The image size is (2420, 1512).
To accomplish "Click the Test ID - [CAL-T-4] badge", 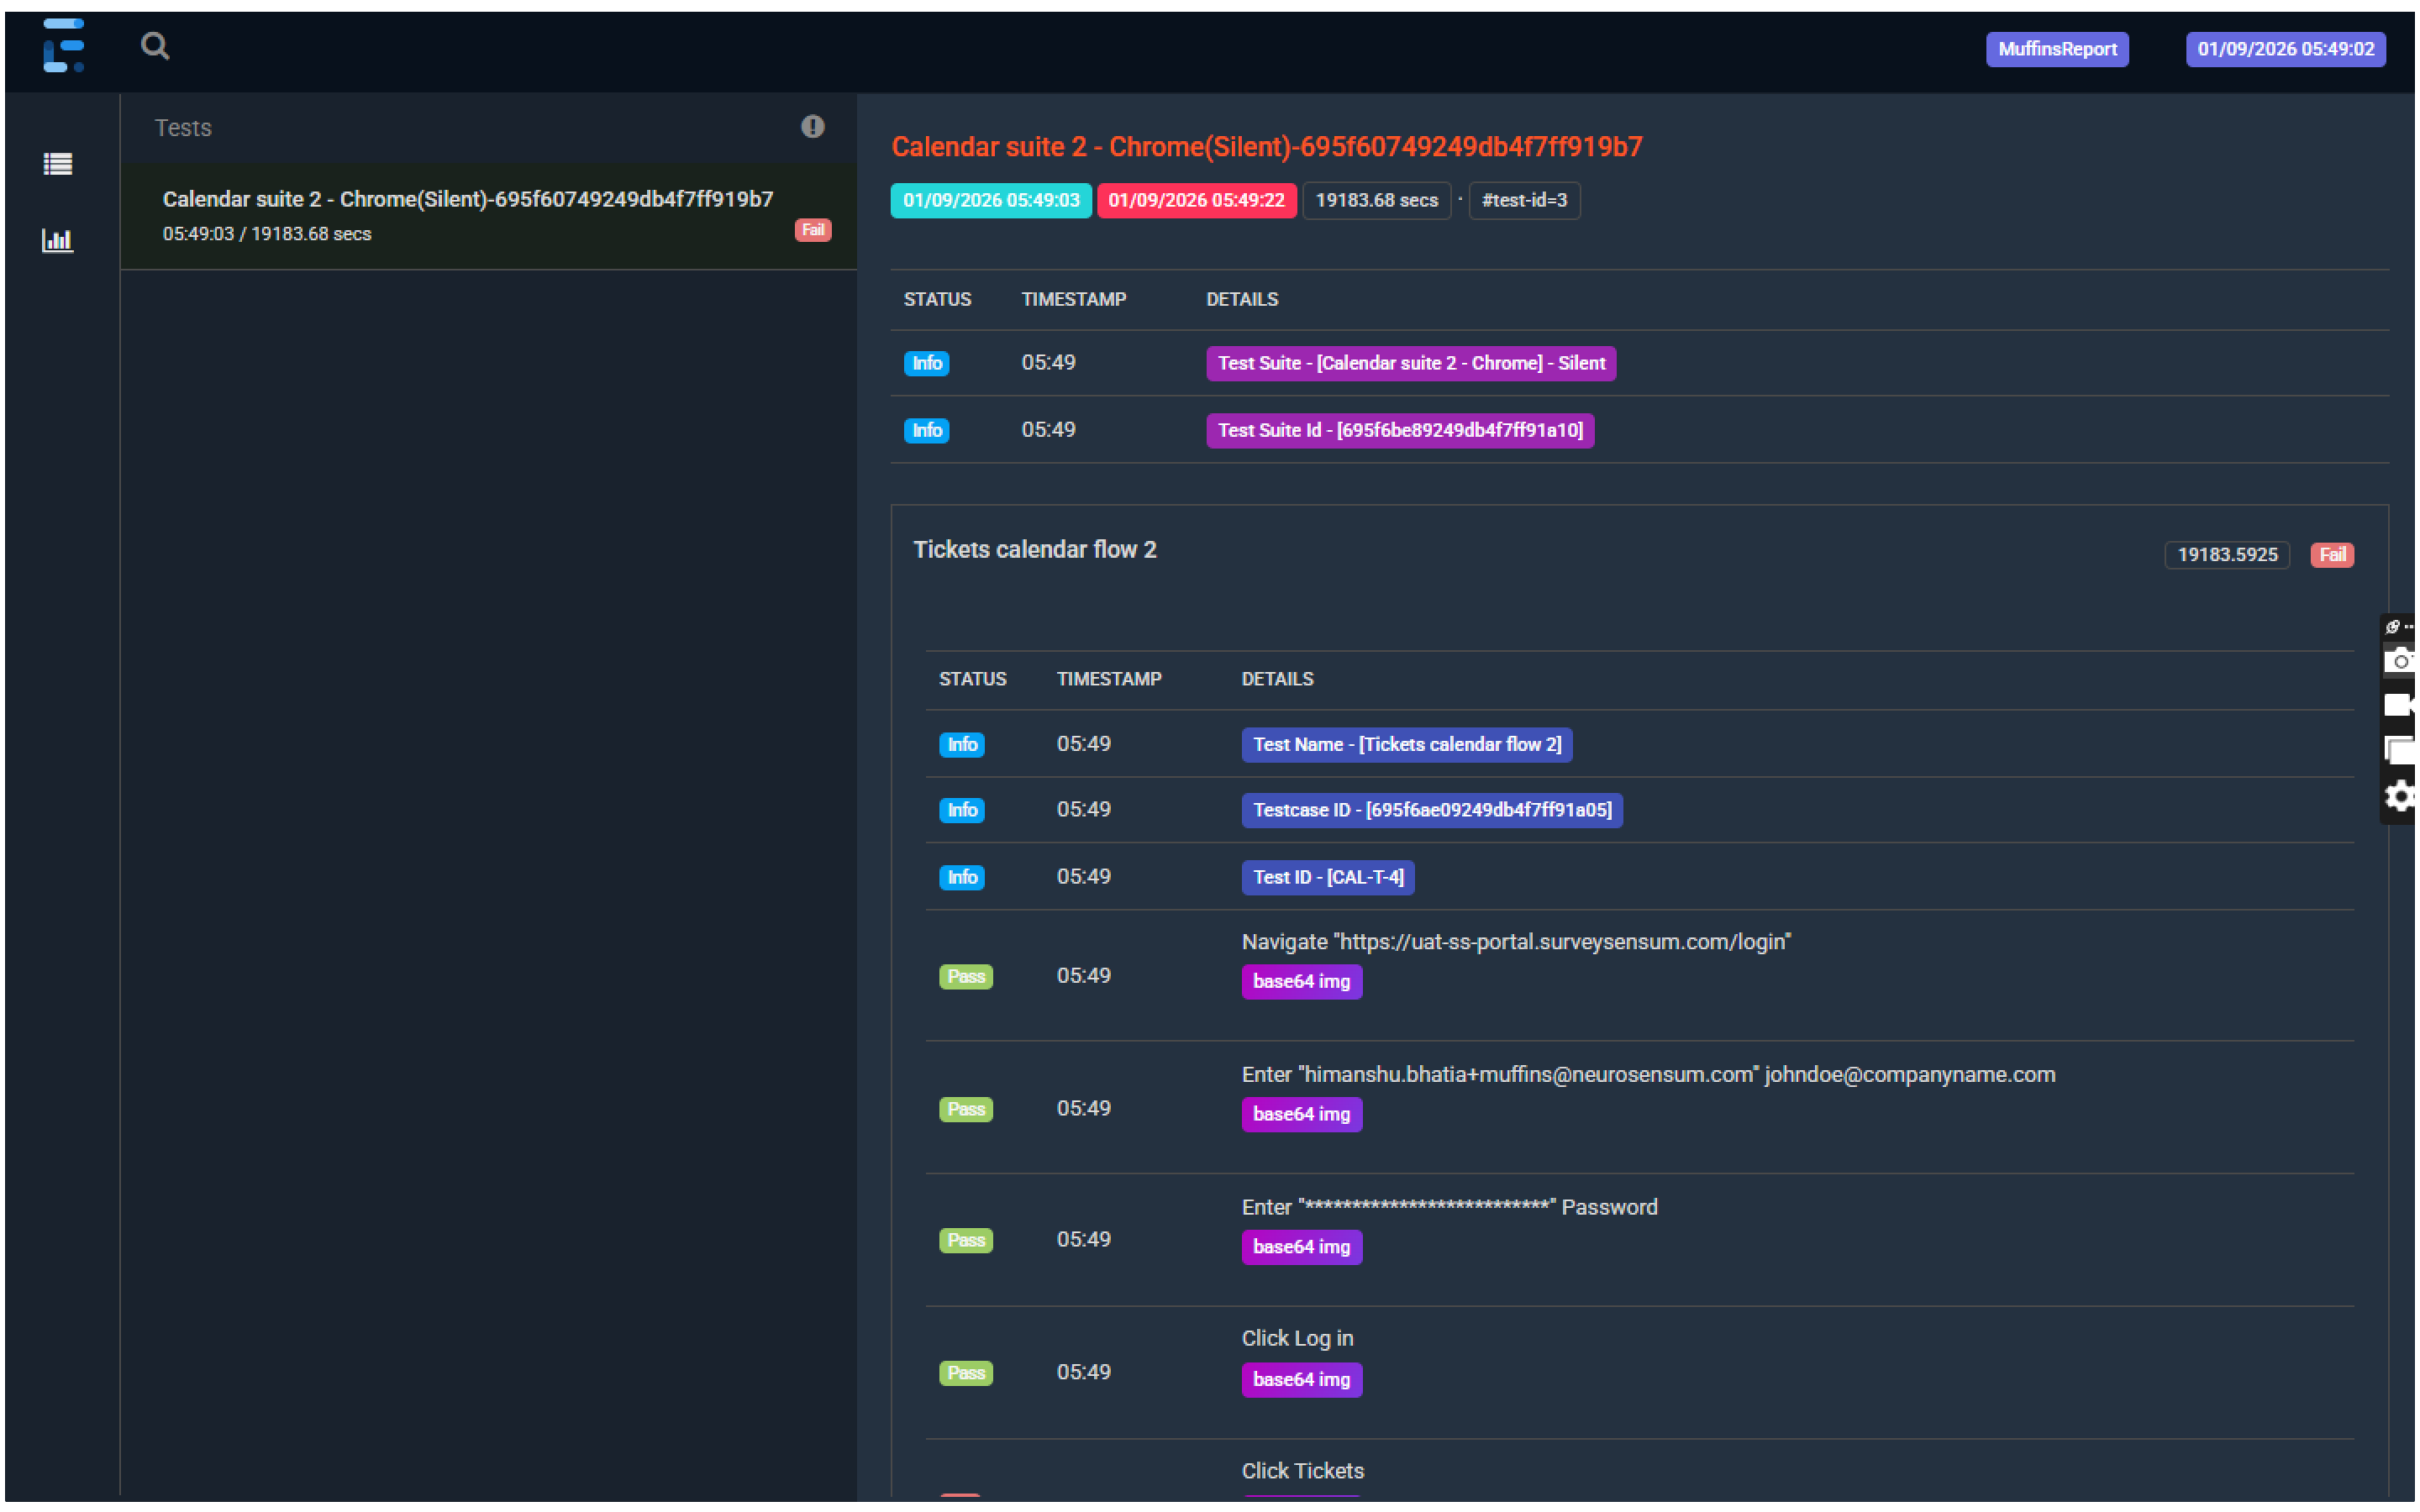I will (1327, 877).
